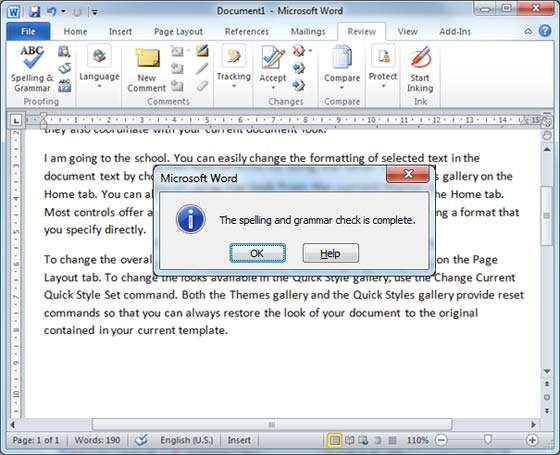Switch to the Page Layout tab

point(178,32)
